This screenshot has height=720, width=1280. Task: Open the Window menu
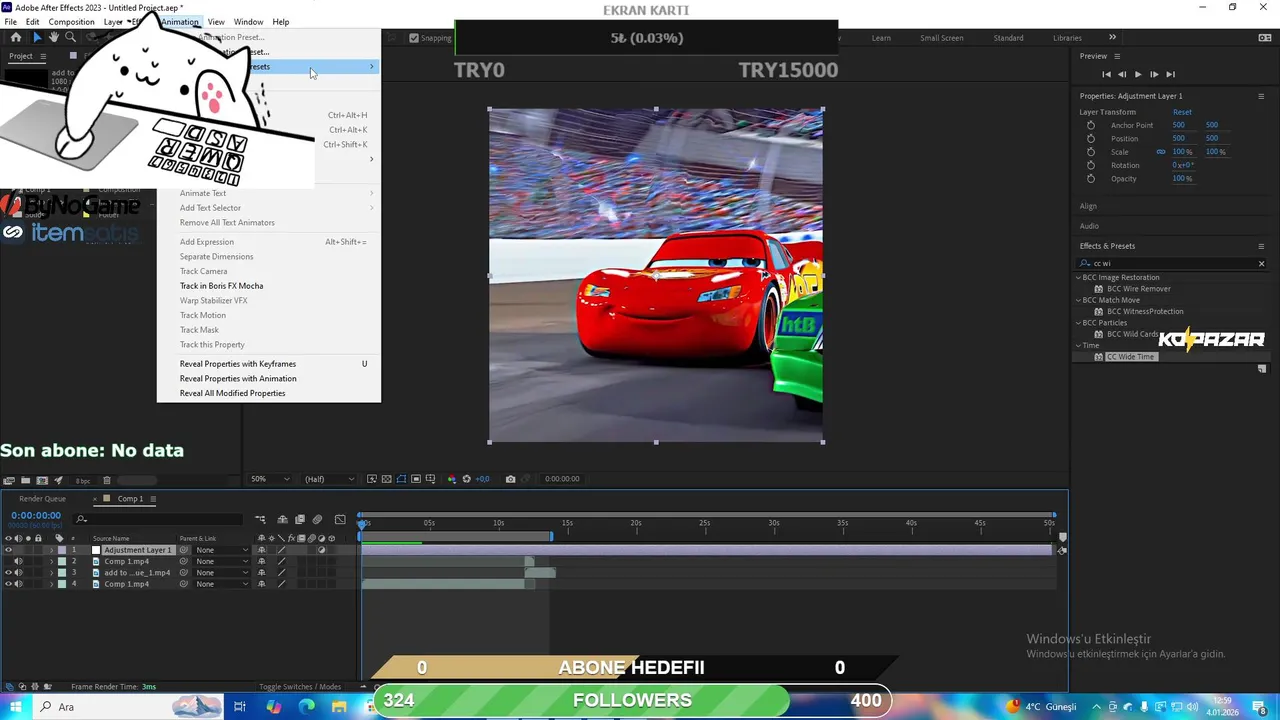click(x=248, y=22)
